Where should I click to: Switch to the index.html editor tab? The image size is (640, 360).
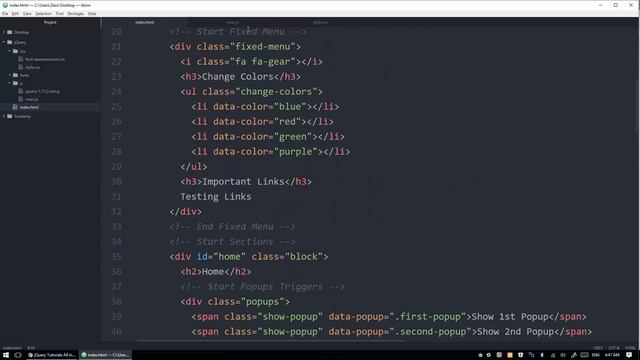coord(144,22)
